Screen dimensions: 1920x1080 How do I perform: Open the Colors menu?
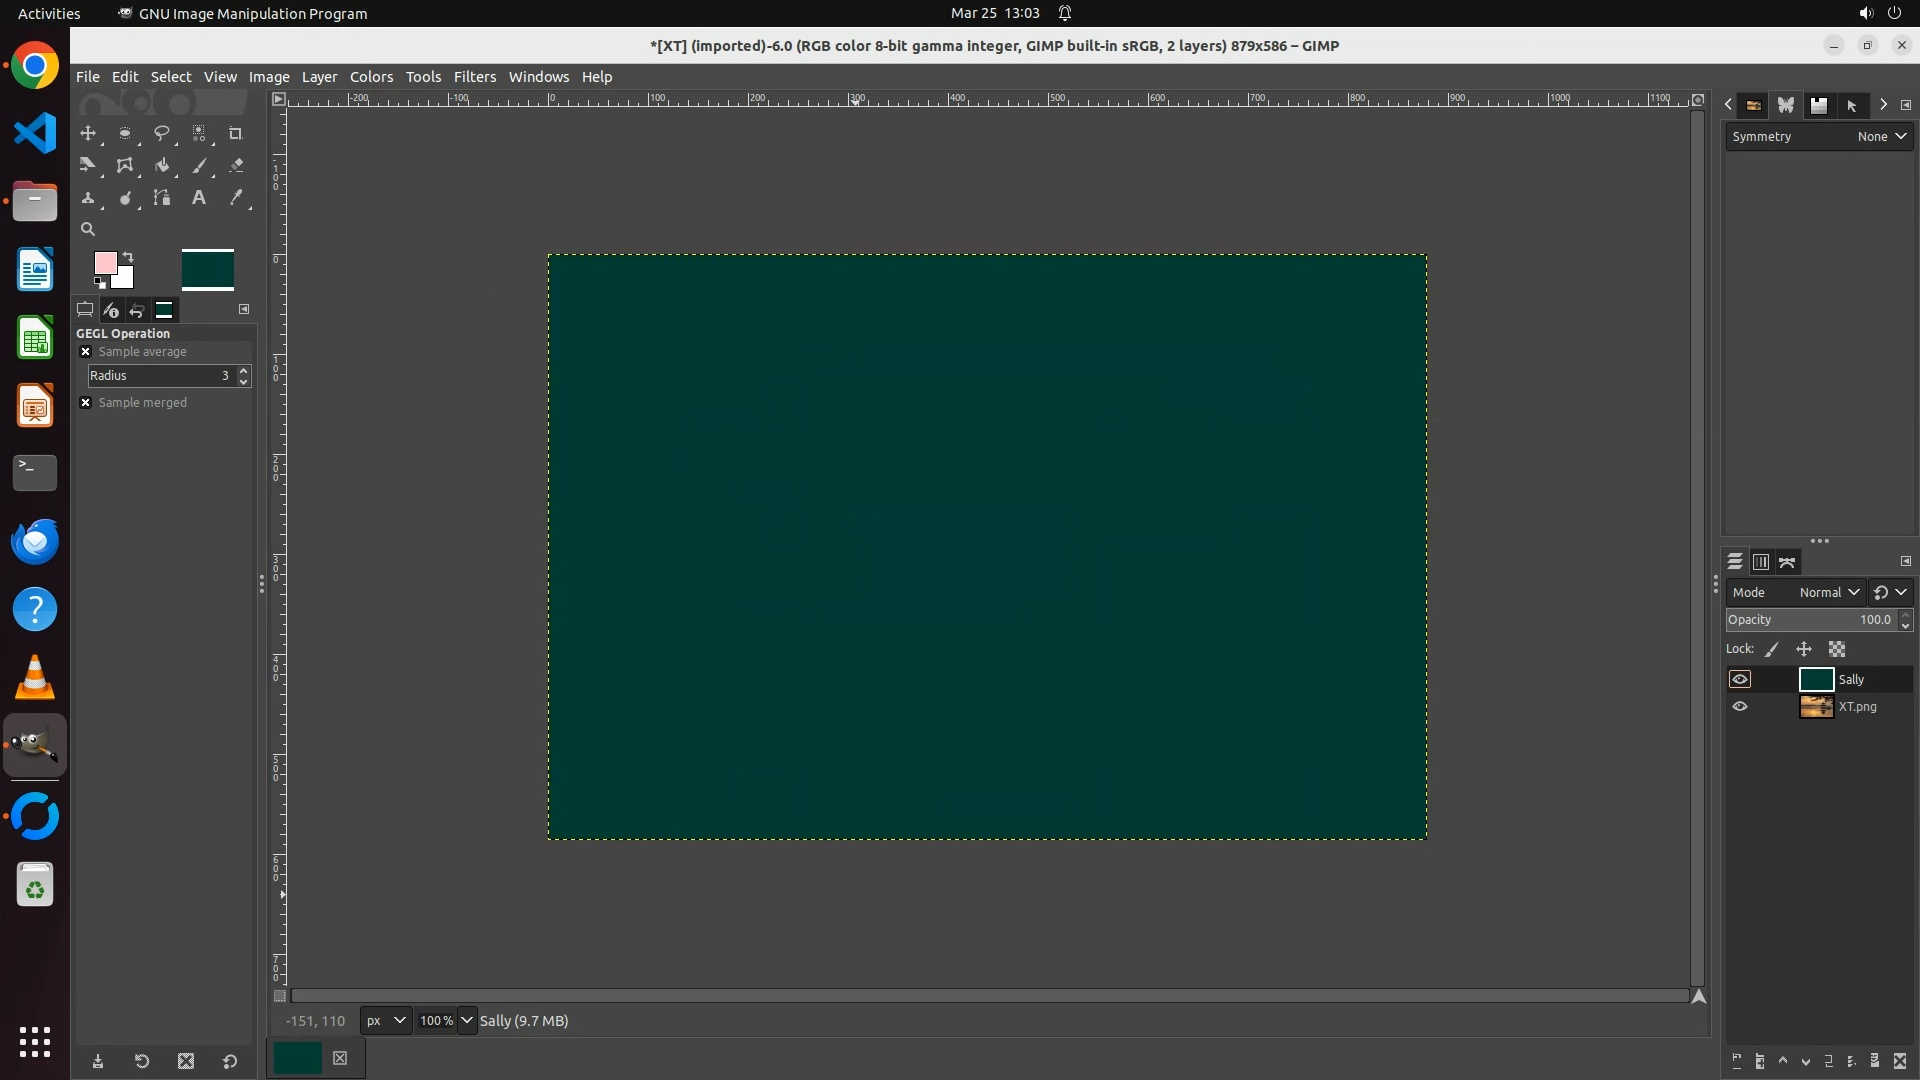[371, 77]
